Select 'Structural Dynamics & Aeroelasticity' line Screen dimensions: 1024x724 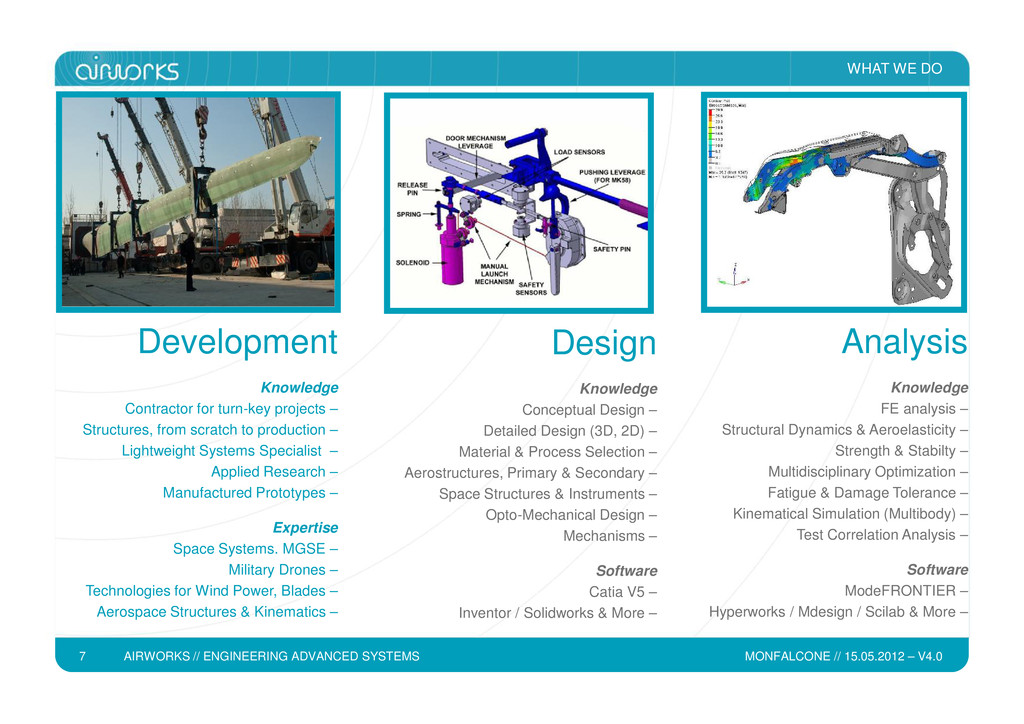(844, 430)
